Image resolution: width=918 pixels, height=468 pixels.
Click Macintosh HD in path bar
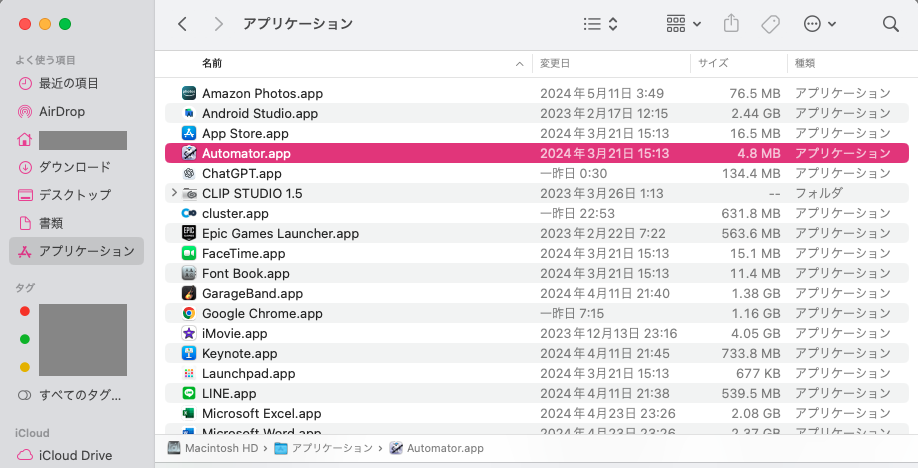tap(213, 448)
